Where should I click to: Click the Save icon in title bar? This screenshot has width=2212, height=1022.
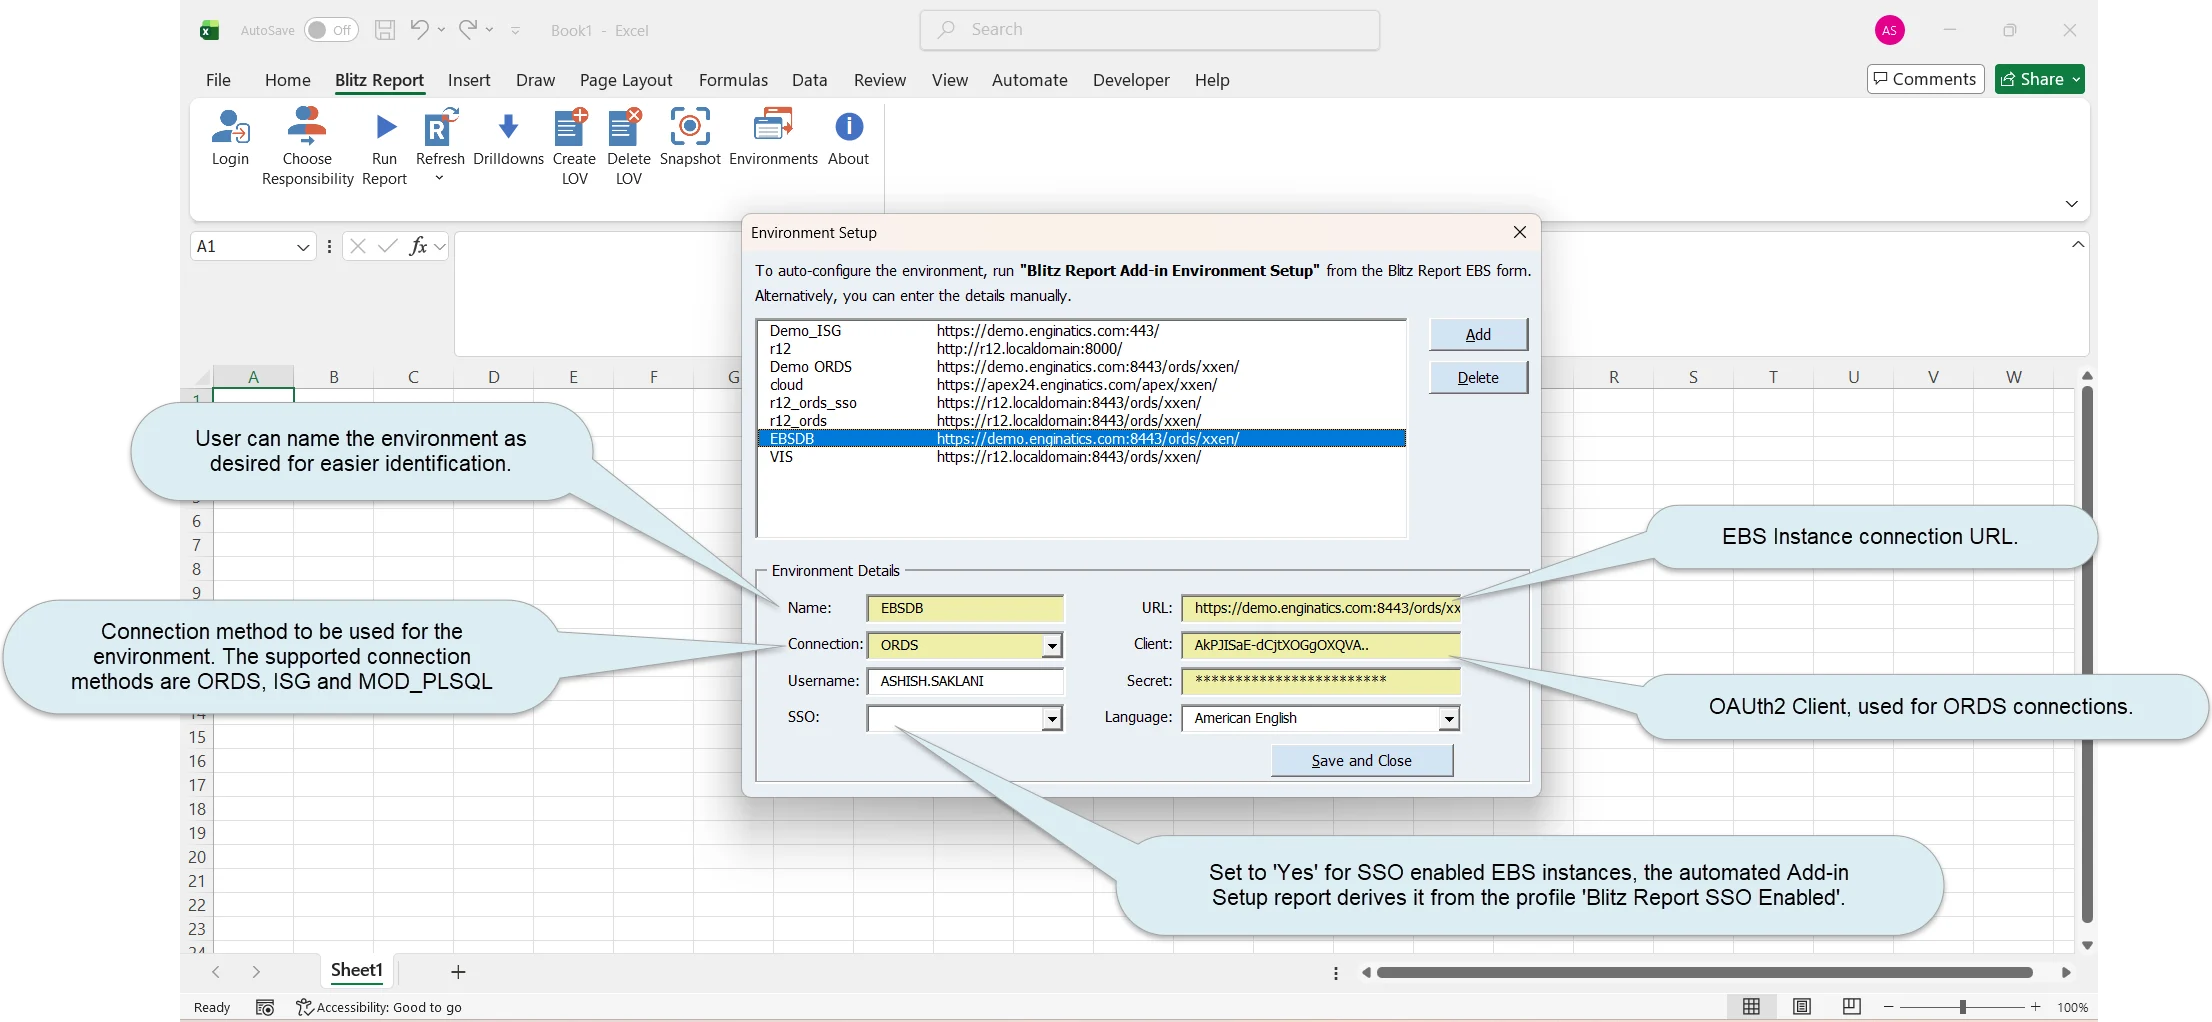[385, 30]
